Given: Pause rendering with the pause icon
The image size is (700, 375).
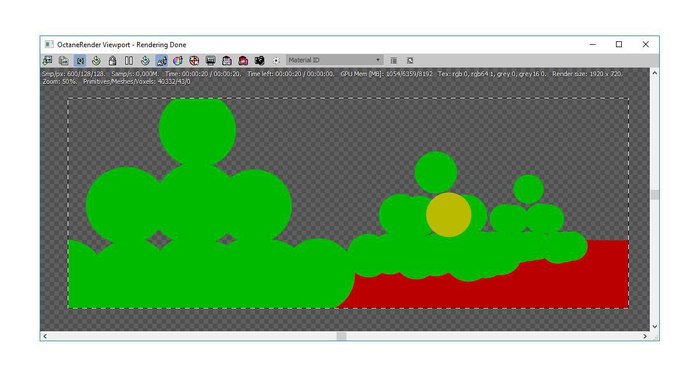Looking at the screenshot, I should point(129,60).
